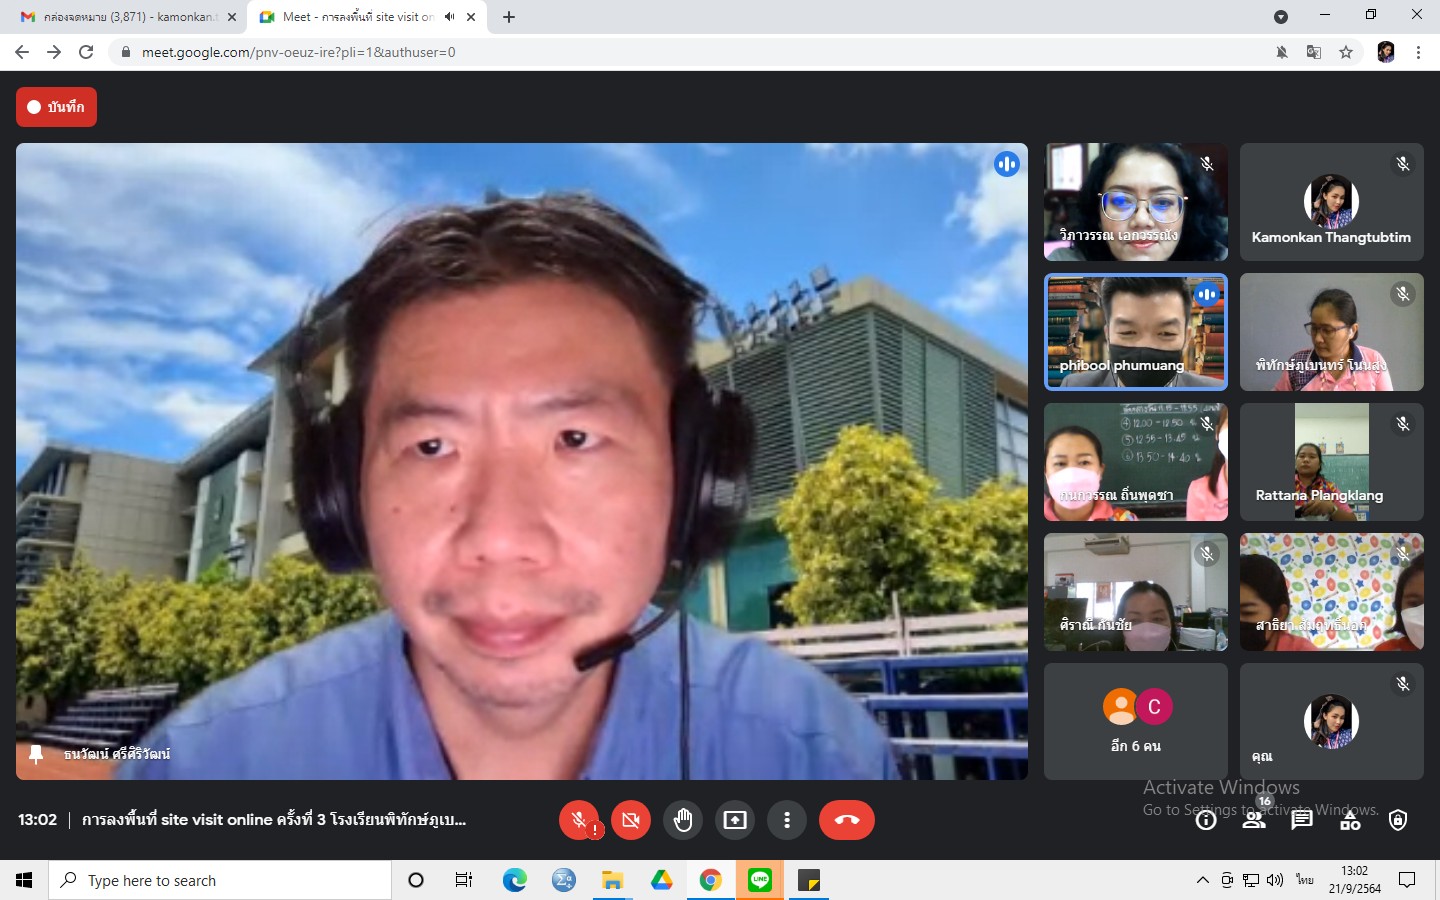Open the activities icon
The image size is (1440, 900).
pos(1350,821)
